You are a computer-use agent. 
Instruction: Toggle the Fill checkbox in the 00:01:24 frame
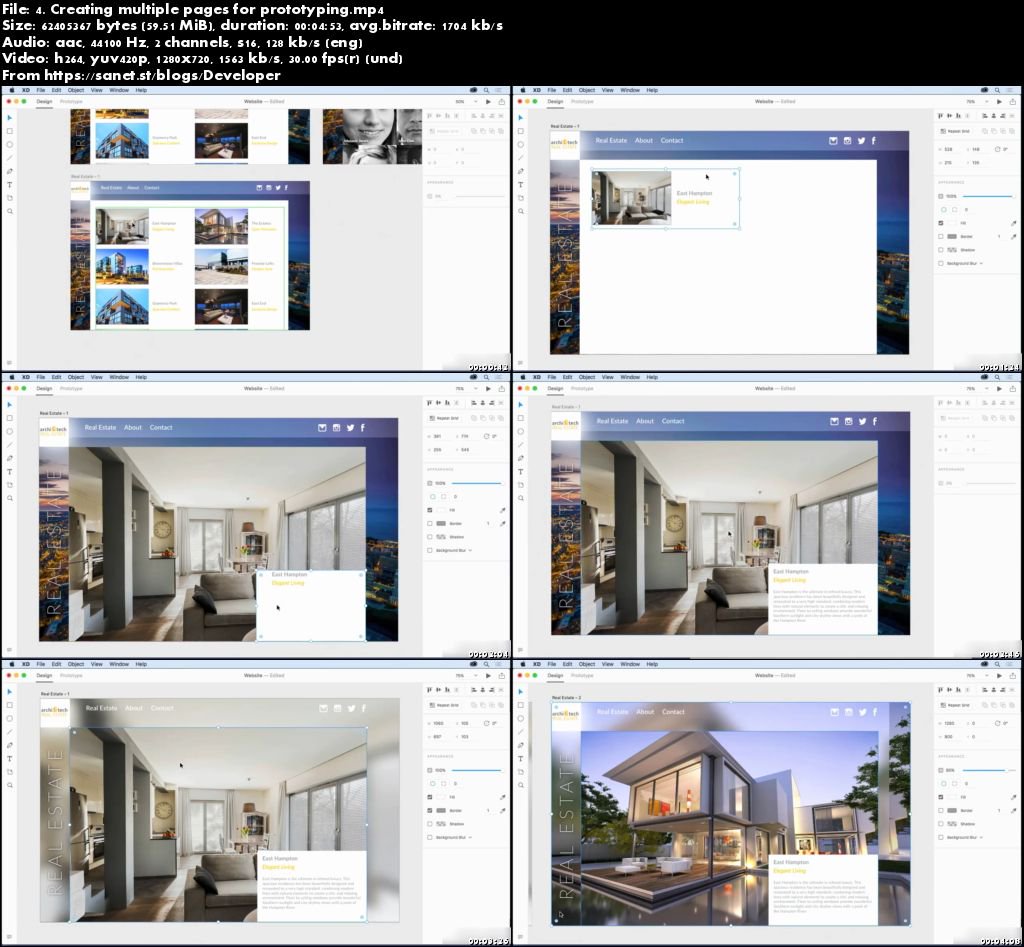point(941,223)
